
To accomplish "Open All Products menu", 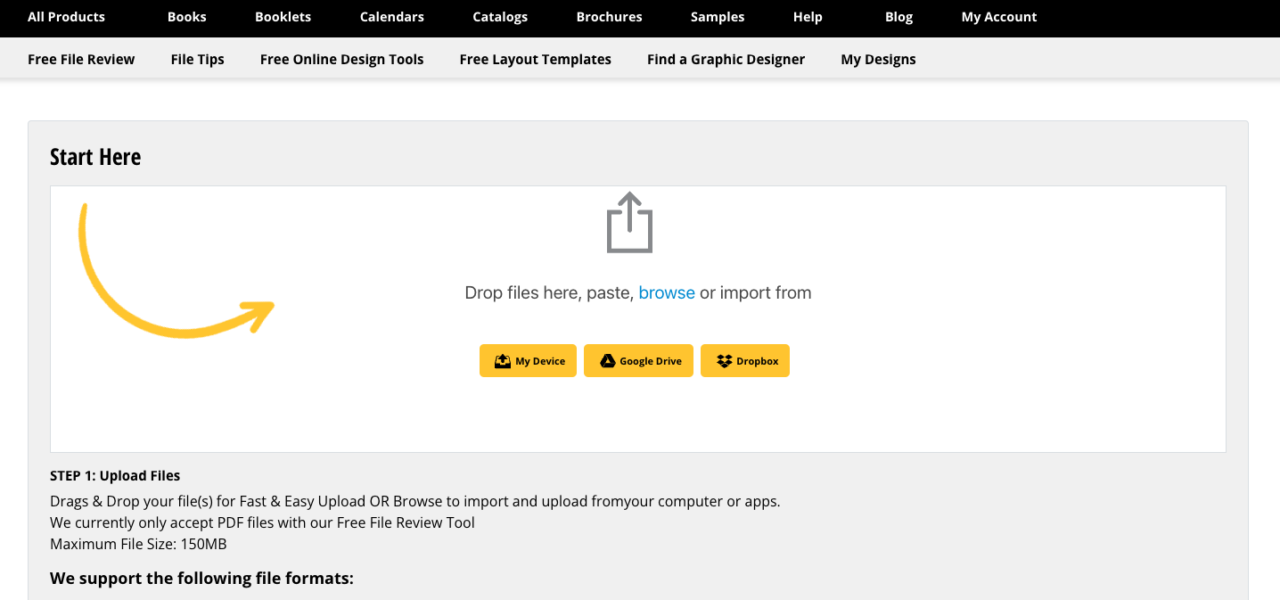I will [66, 17].
